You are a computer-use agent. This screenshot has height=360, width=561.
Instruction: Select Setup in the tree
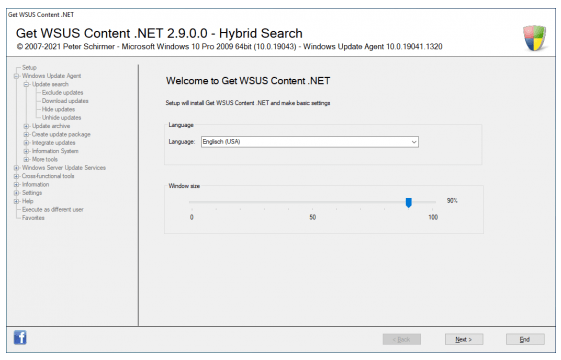(29, 67)
